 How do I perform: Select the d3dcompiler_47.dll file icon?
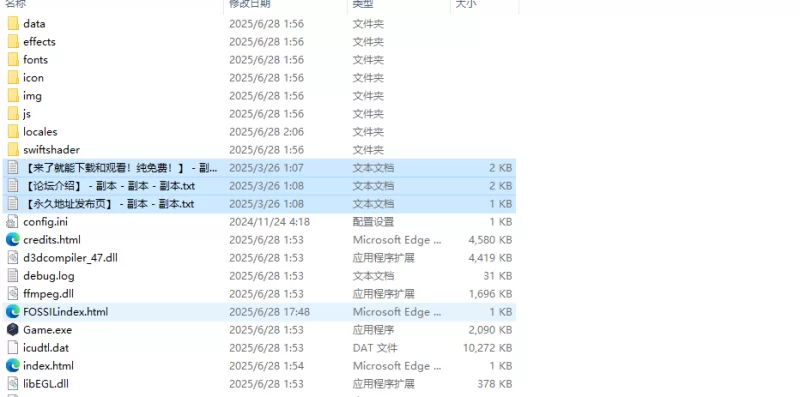pos(13,258)
